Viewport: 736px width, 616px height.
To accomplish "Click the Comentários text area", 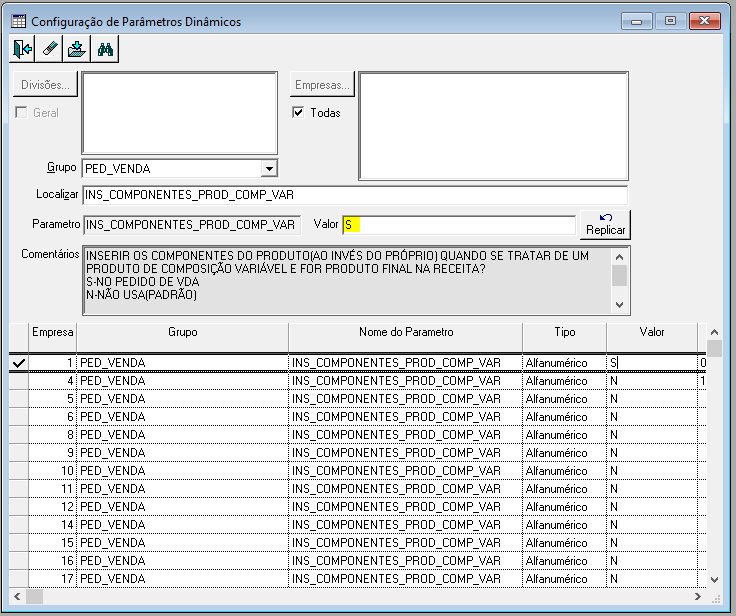I will (x=347, y=280).
